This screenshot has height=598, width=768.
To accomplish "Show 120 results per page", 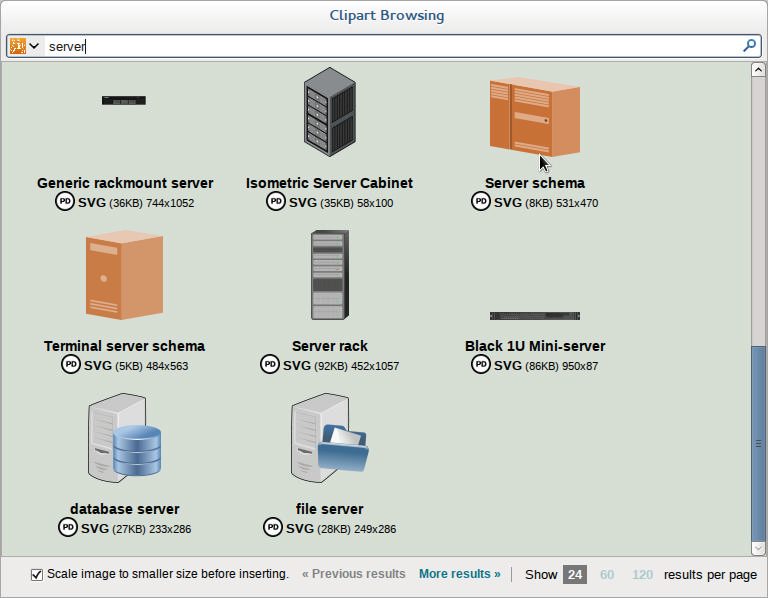I will tap(642, 574).
